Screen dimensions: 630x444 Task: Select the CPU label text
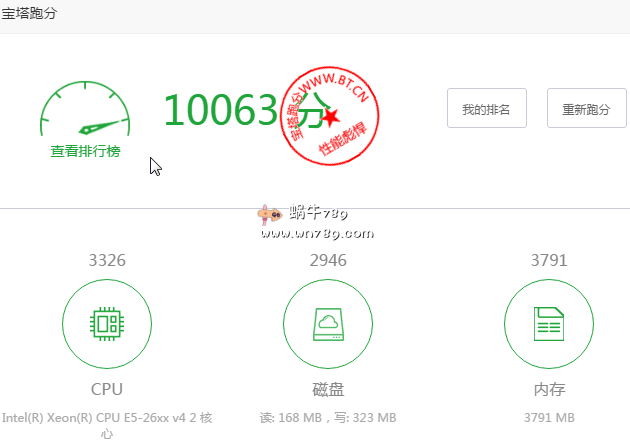coord(107,389)
